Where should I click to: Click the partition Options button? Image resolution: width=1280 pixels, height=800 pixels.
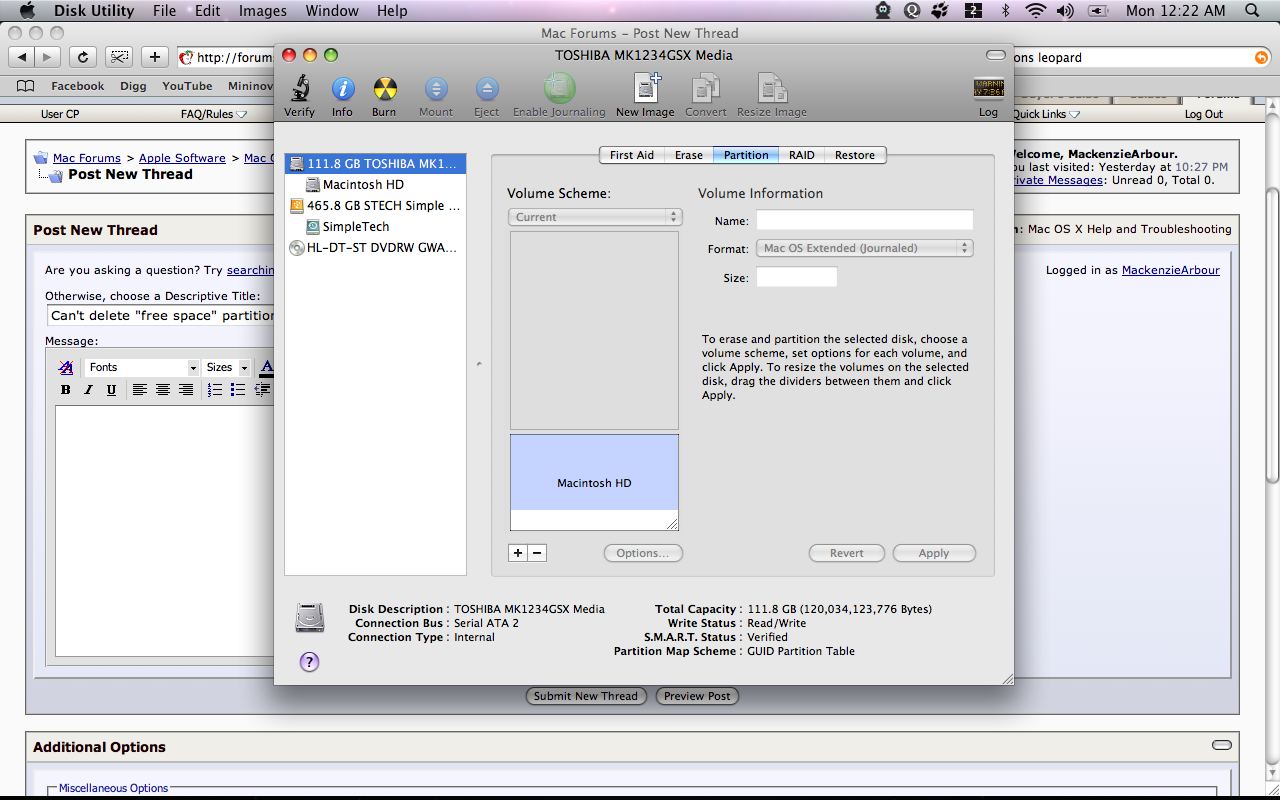click(x=643, y=553)
